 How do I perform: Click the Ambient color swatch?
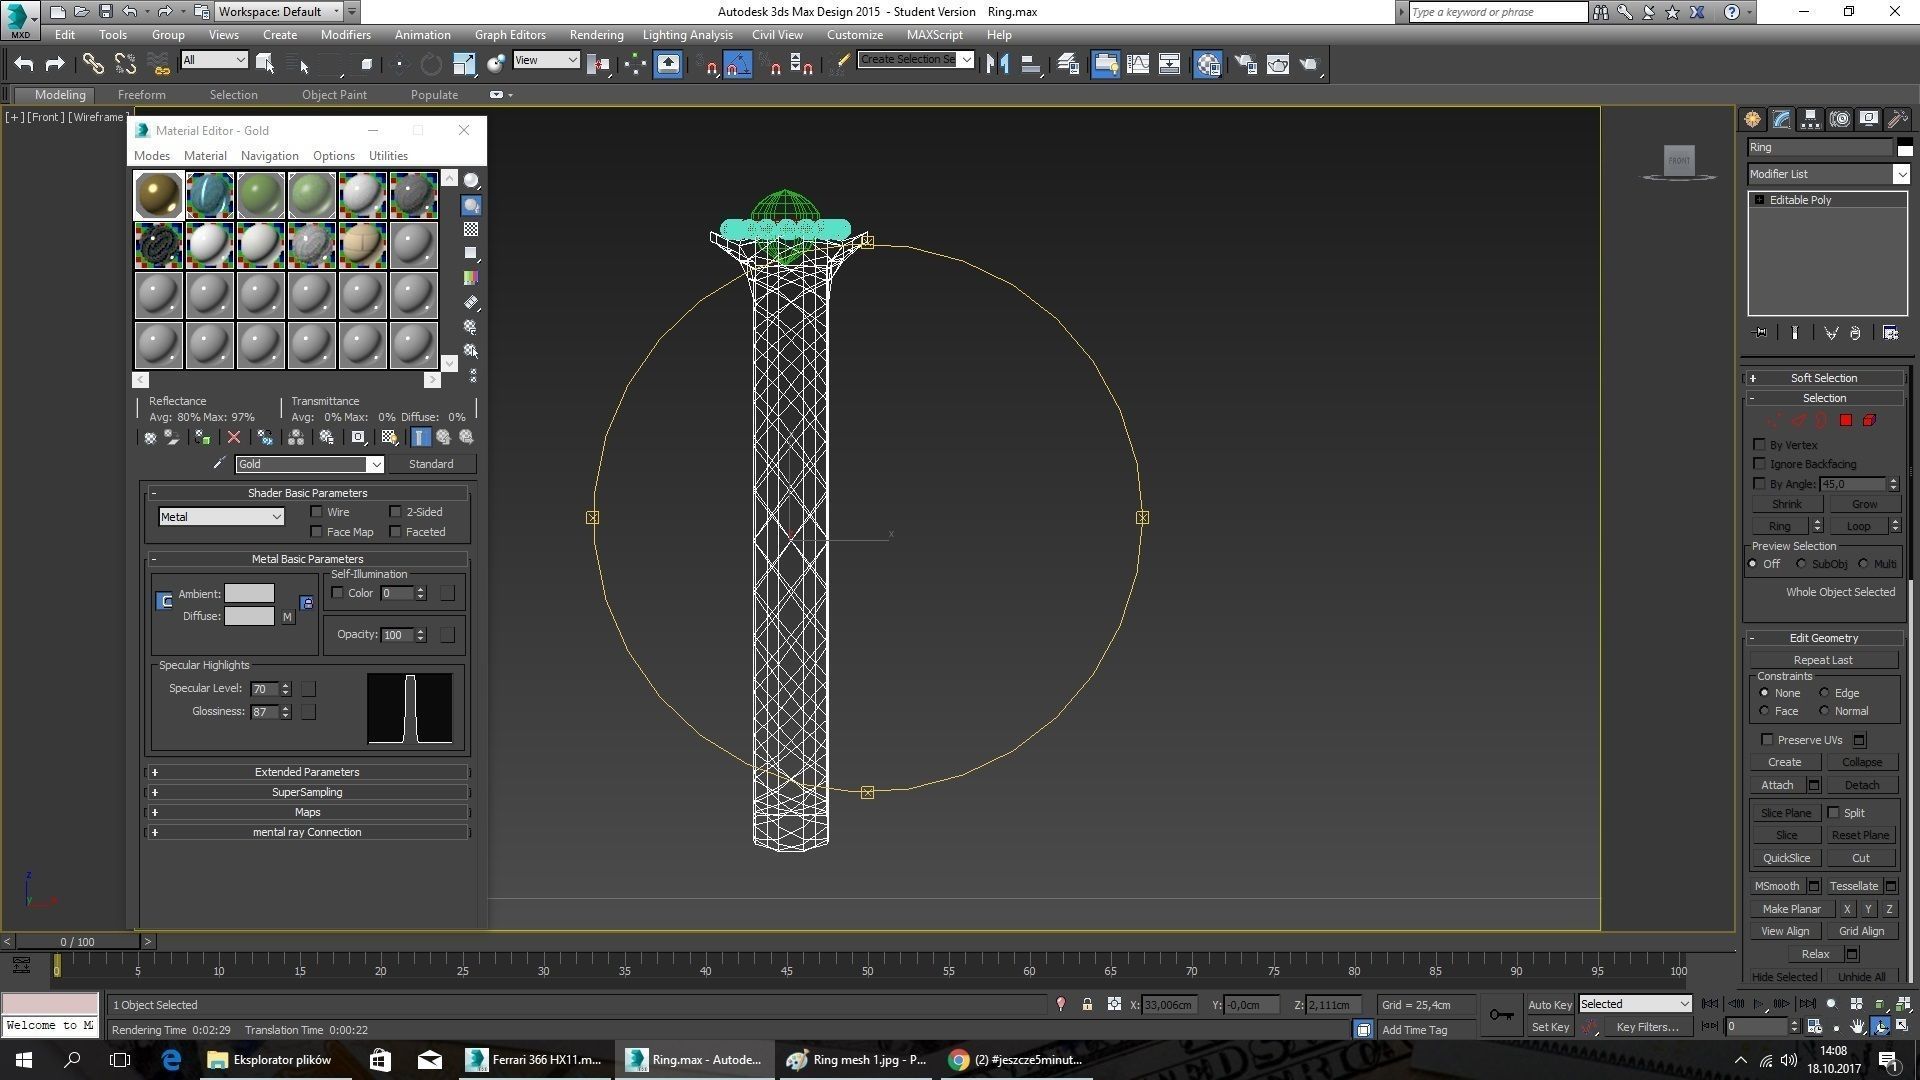pos(249,594)
